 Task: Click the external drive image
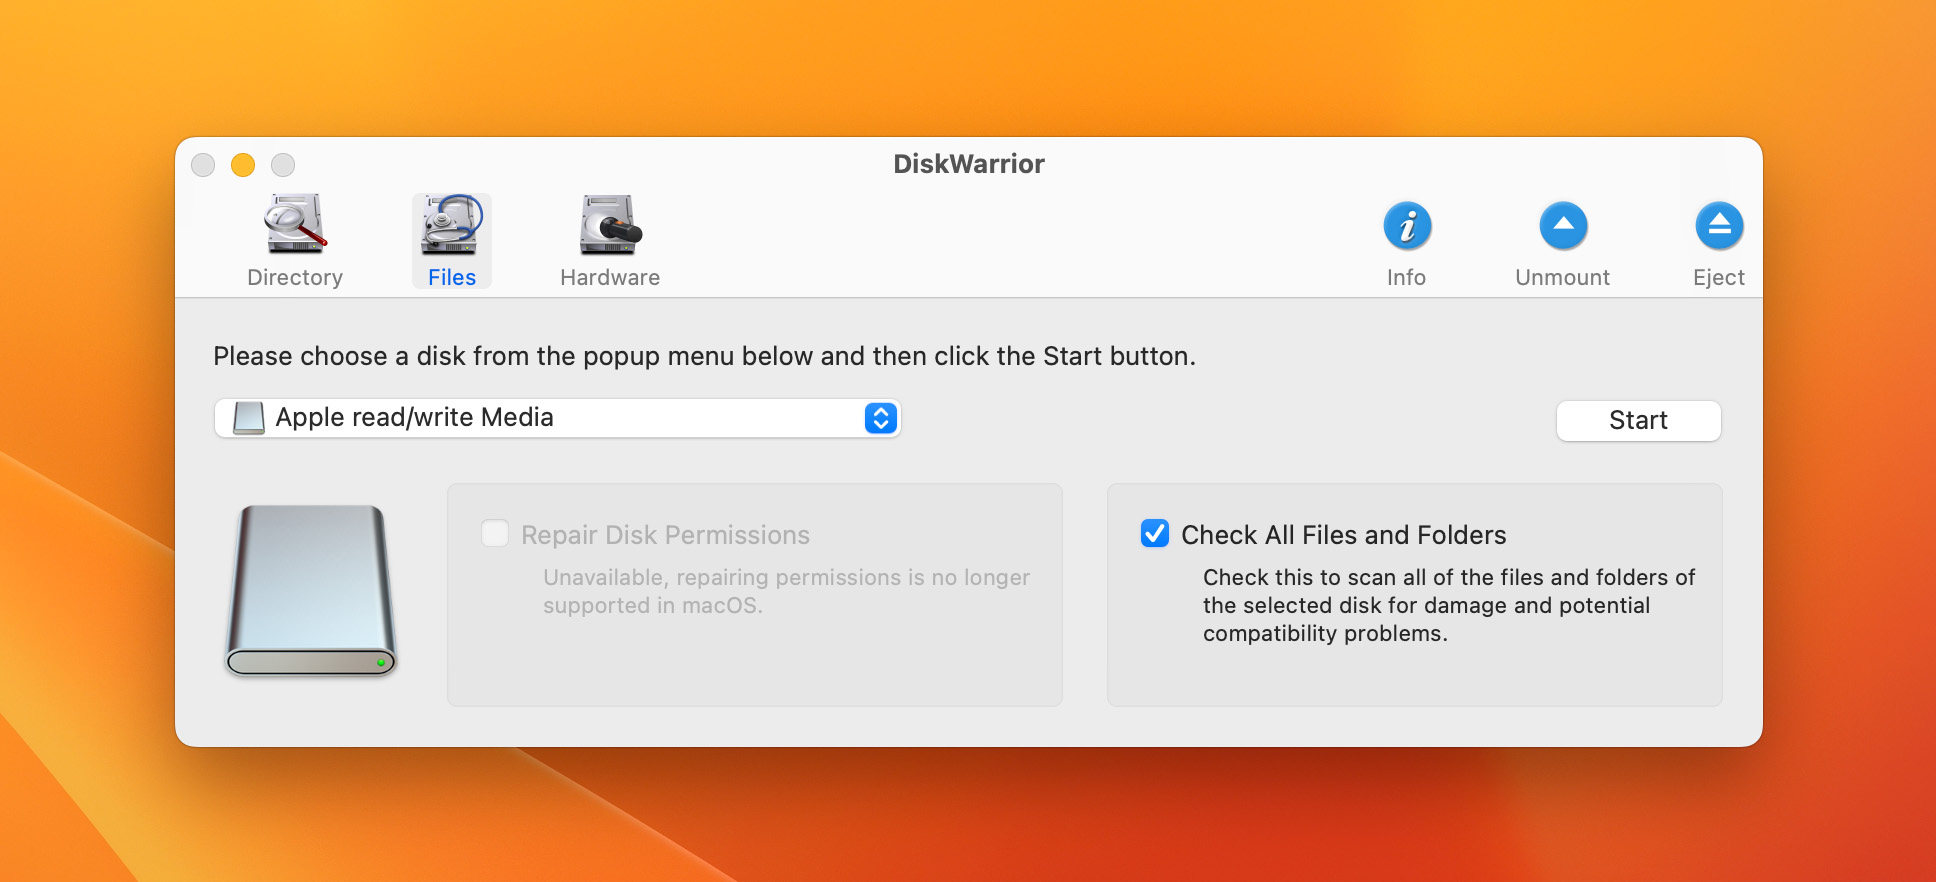coord(311,591)
